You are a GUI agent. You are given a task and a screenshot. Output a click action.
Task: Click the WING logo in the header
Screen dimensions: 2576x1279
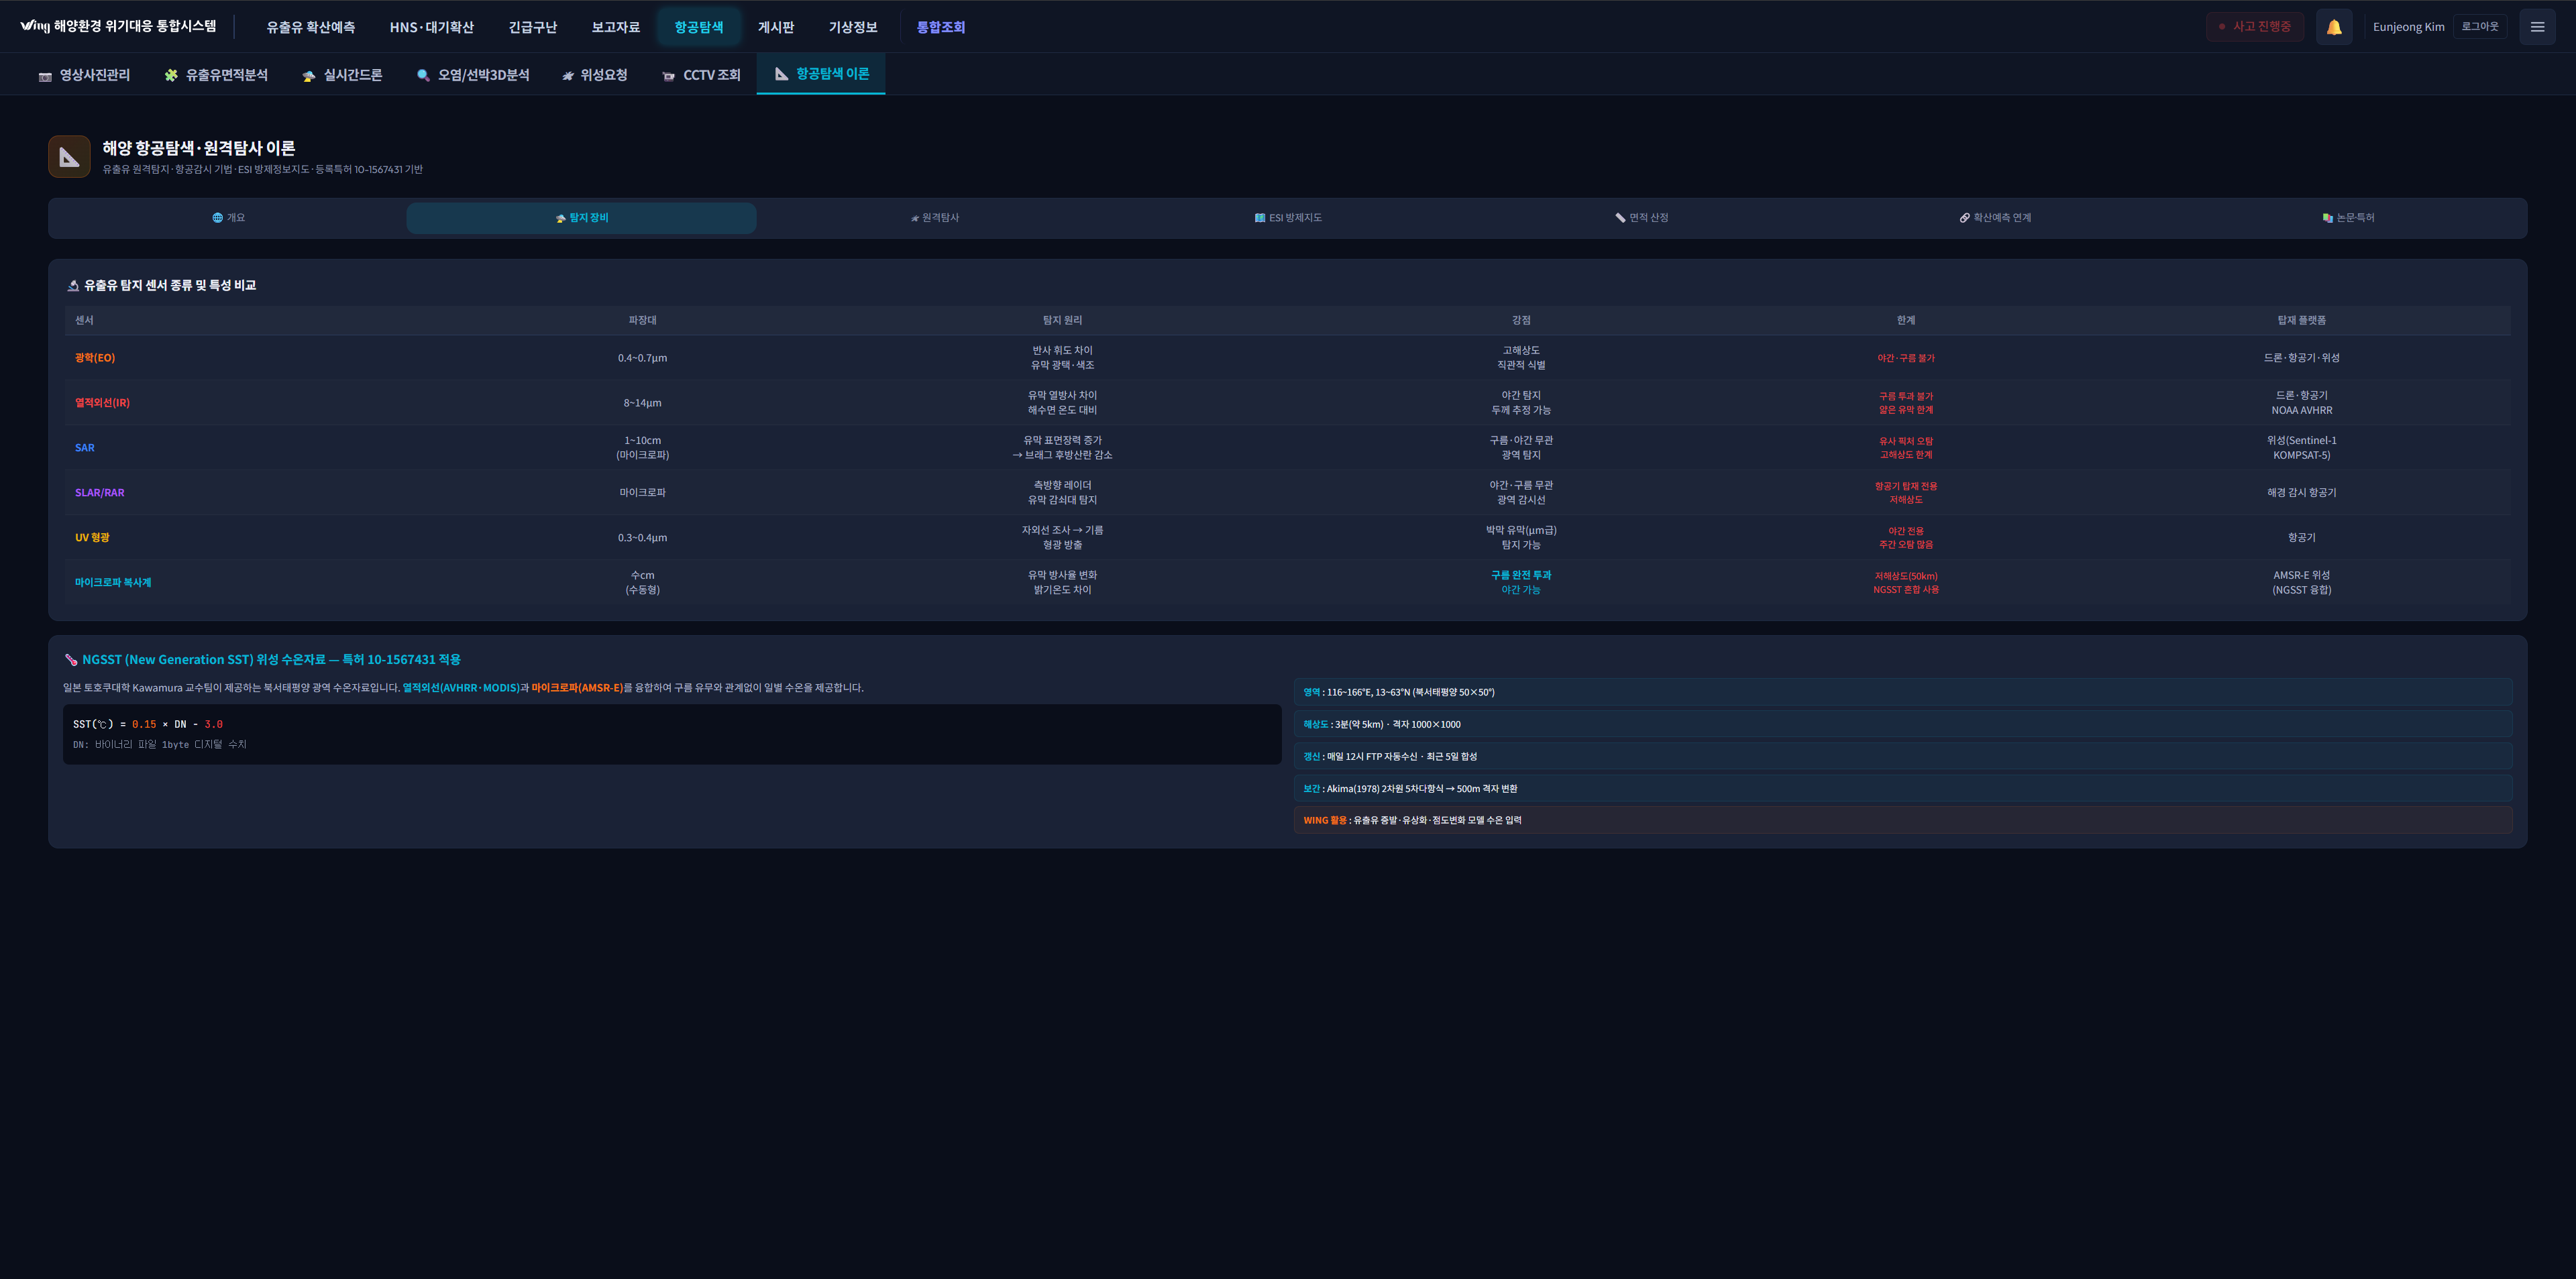(x=34, y=26)
